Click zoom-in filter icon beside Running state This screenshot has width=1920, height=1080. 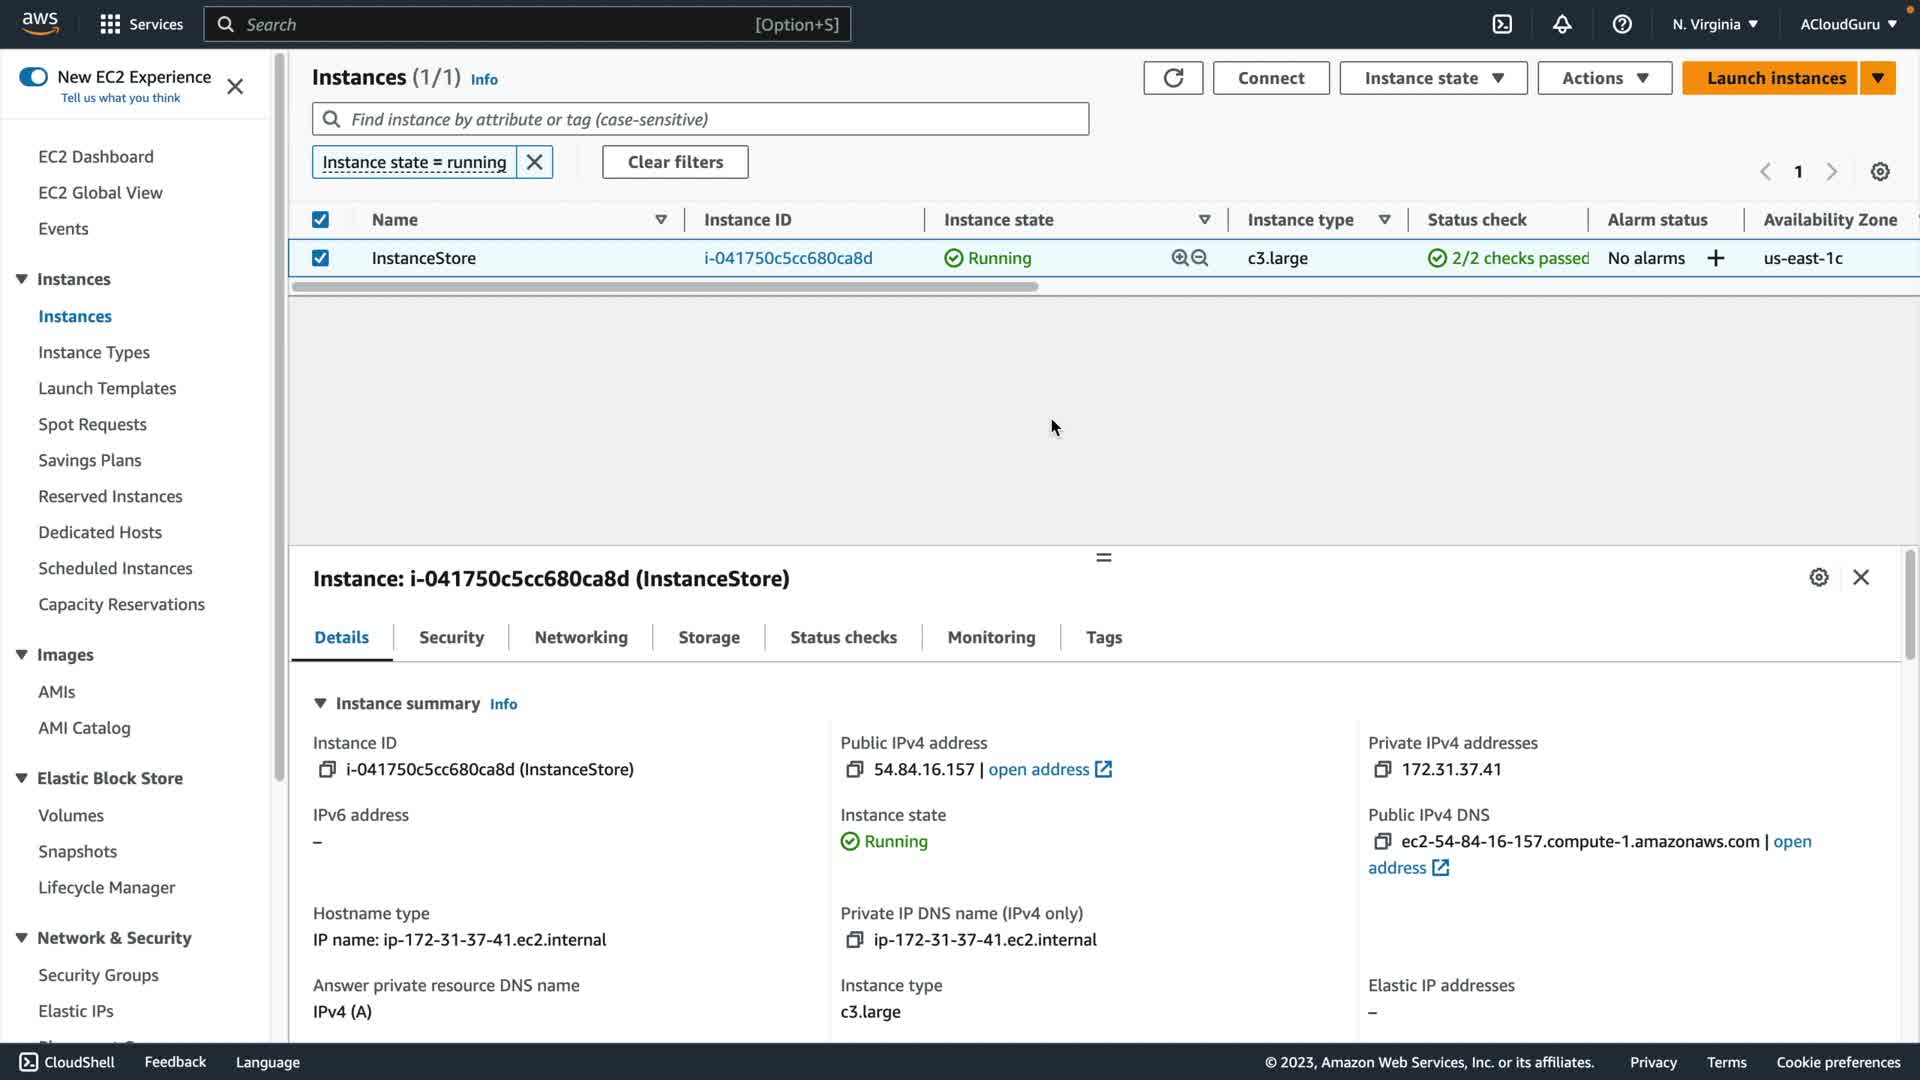(x=1180, y=258)
